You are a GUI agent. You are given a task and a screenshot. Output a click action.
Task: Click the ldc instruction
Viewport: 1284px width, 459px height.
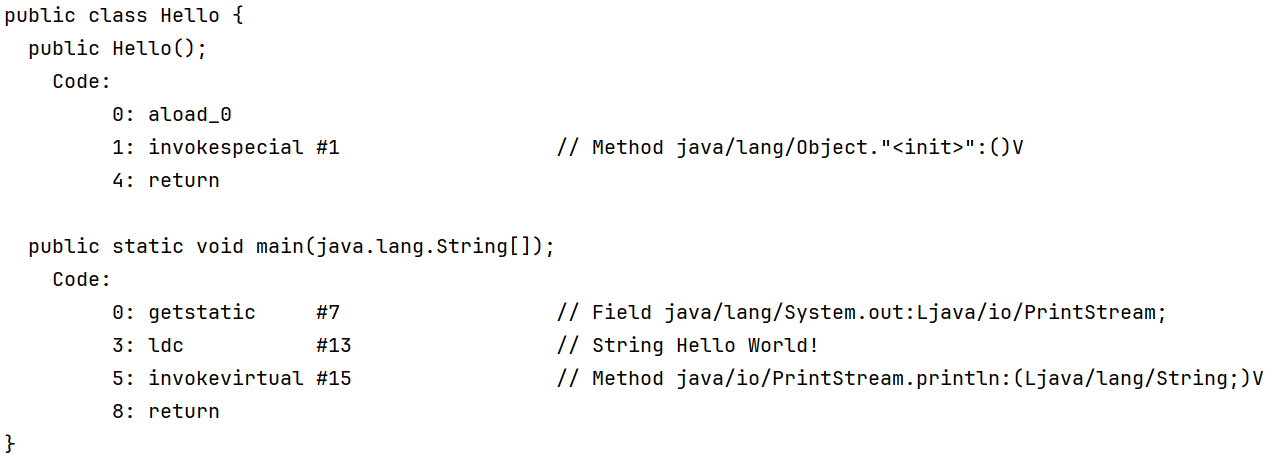(x=166, y=345)
